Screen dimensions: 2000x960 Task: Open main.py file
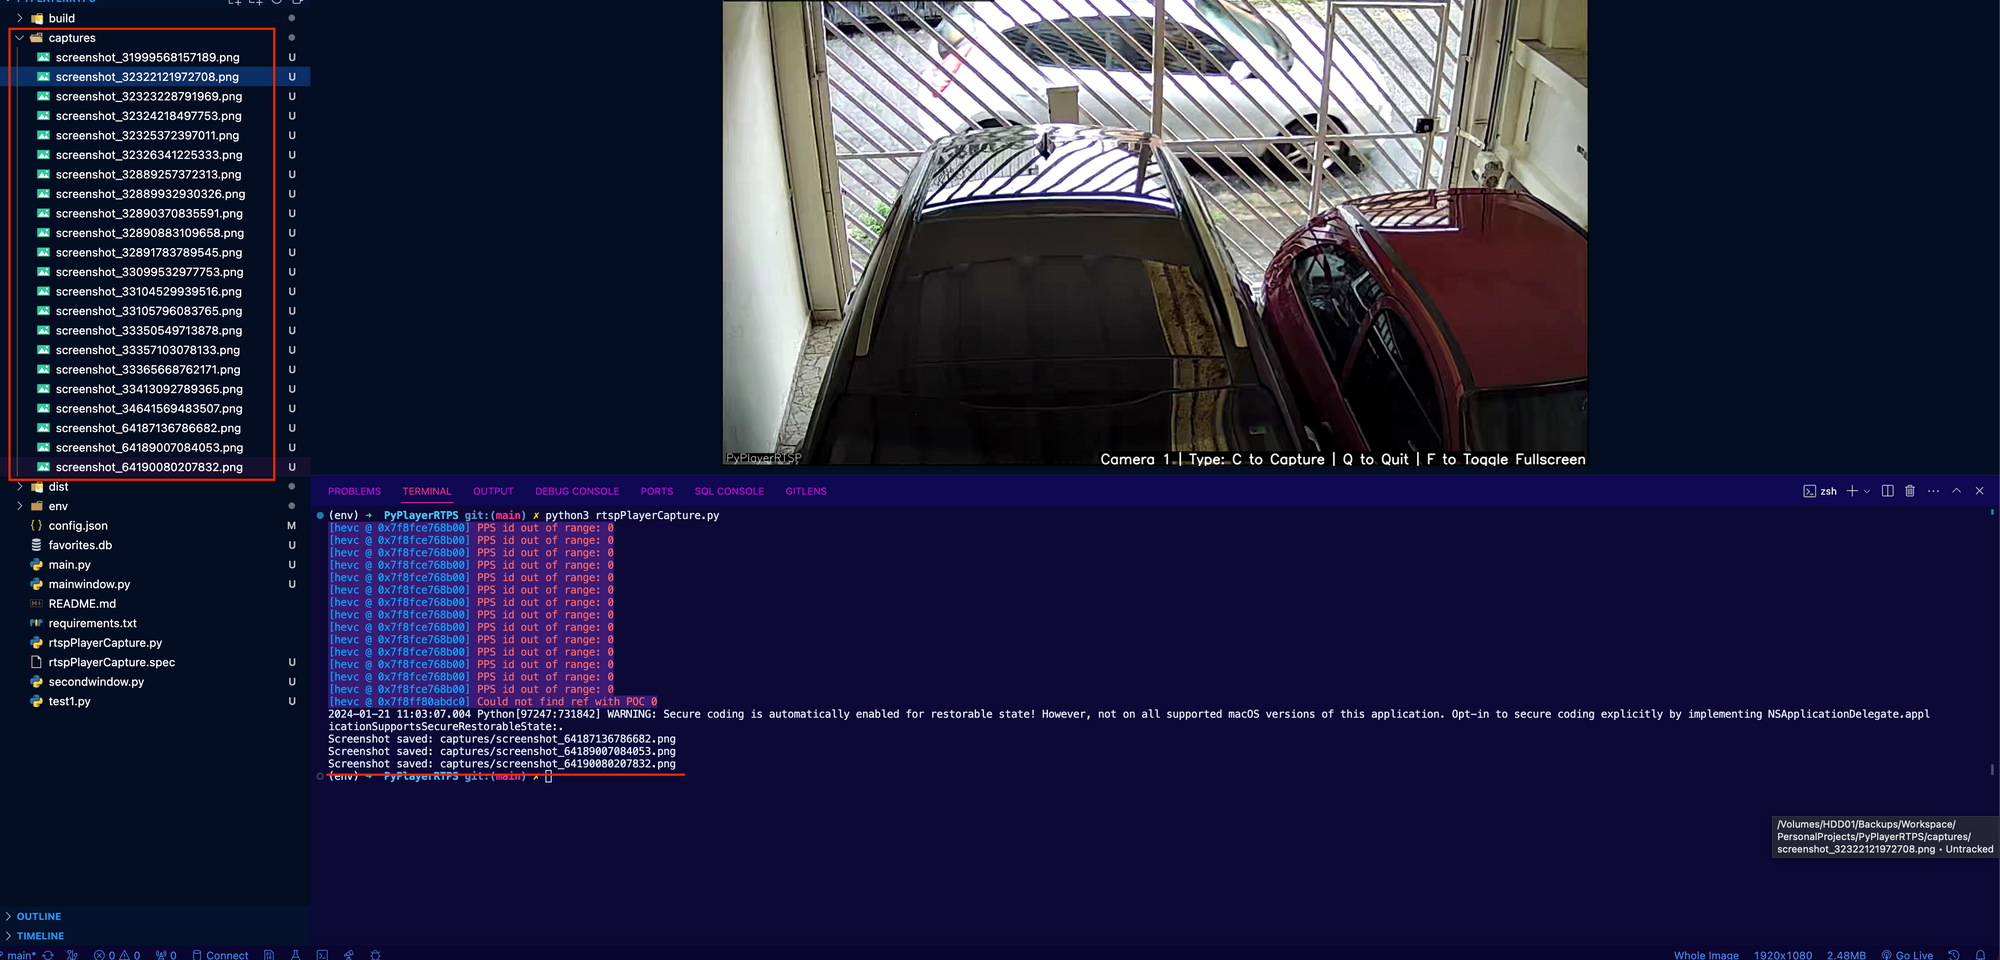point(69,565)
